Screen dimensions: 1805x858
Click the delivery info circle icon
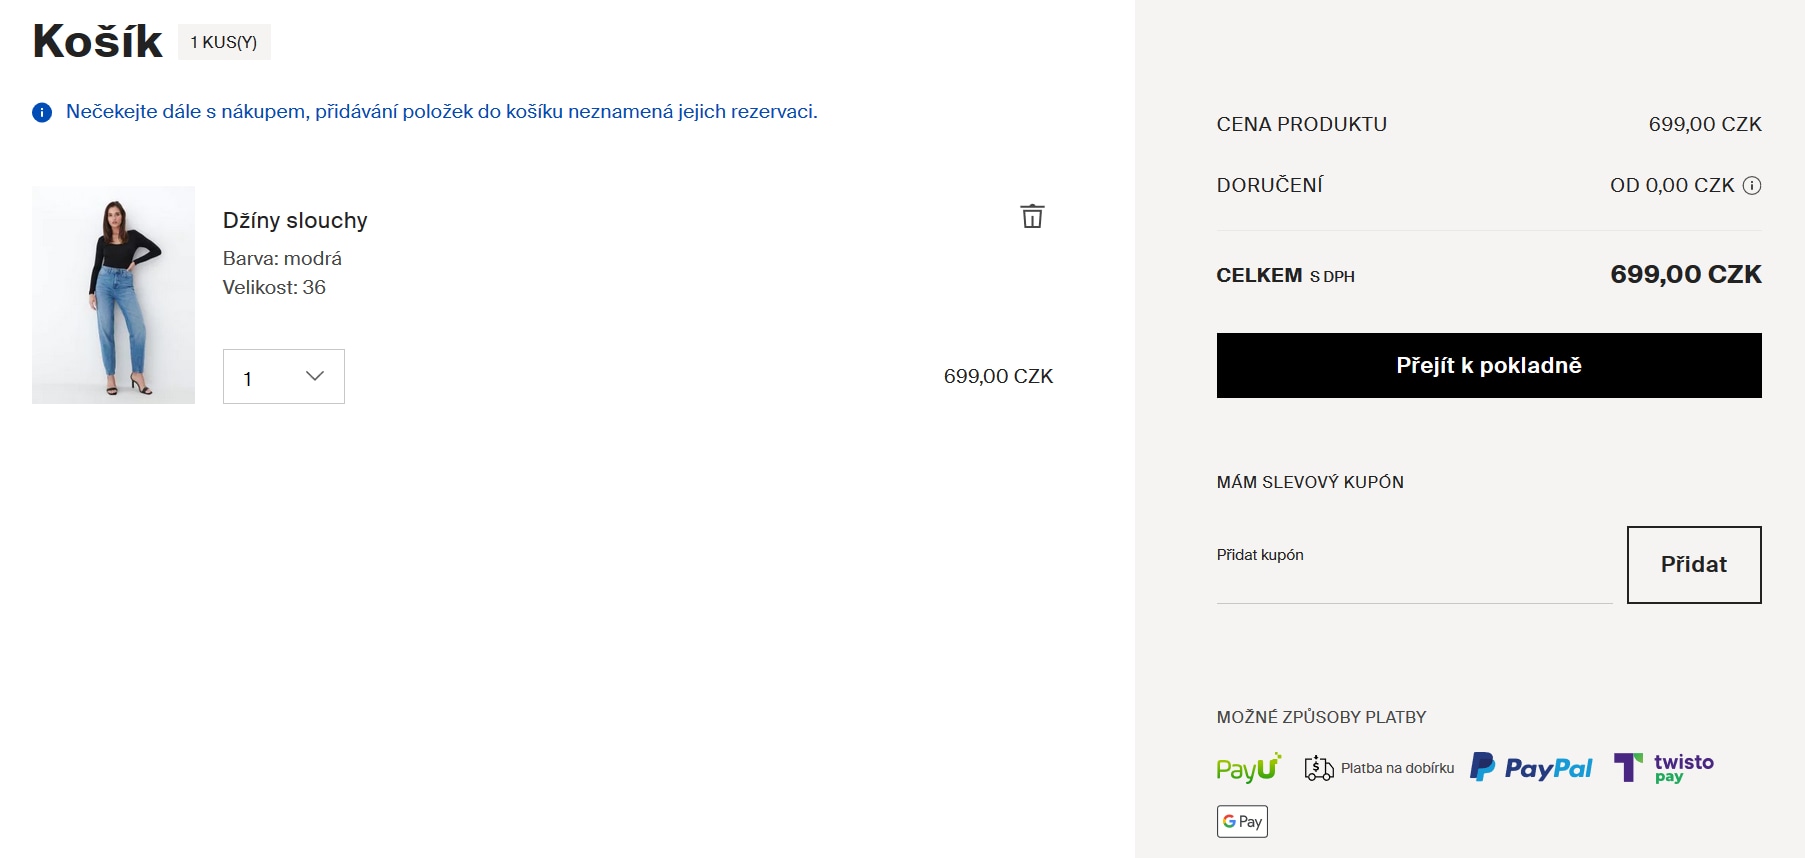[x=1752, y=185]
